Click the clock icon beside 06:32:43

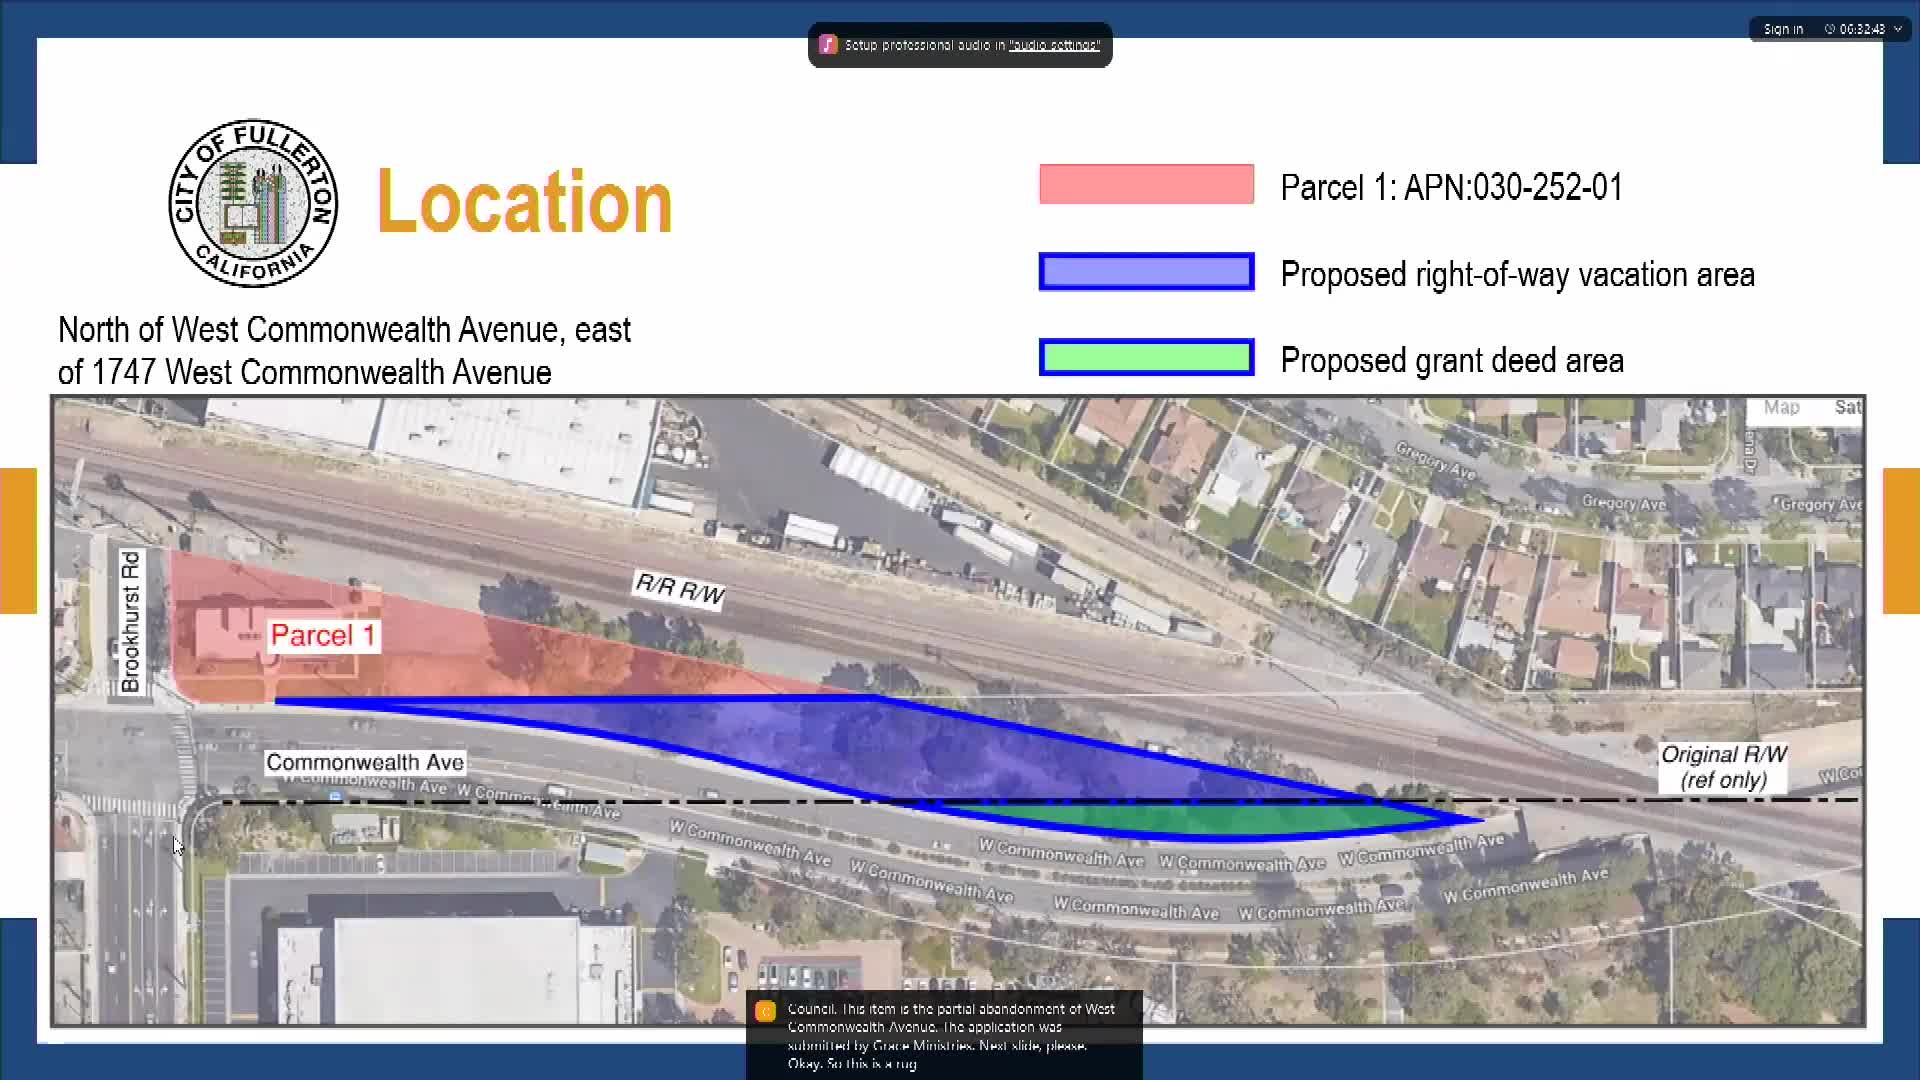(x=1829, y=29)
